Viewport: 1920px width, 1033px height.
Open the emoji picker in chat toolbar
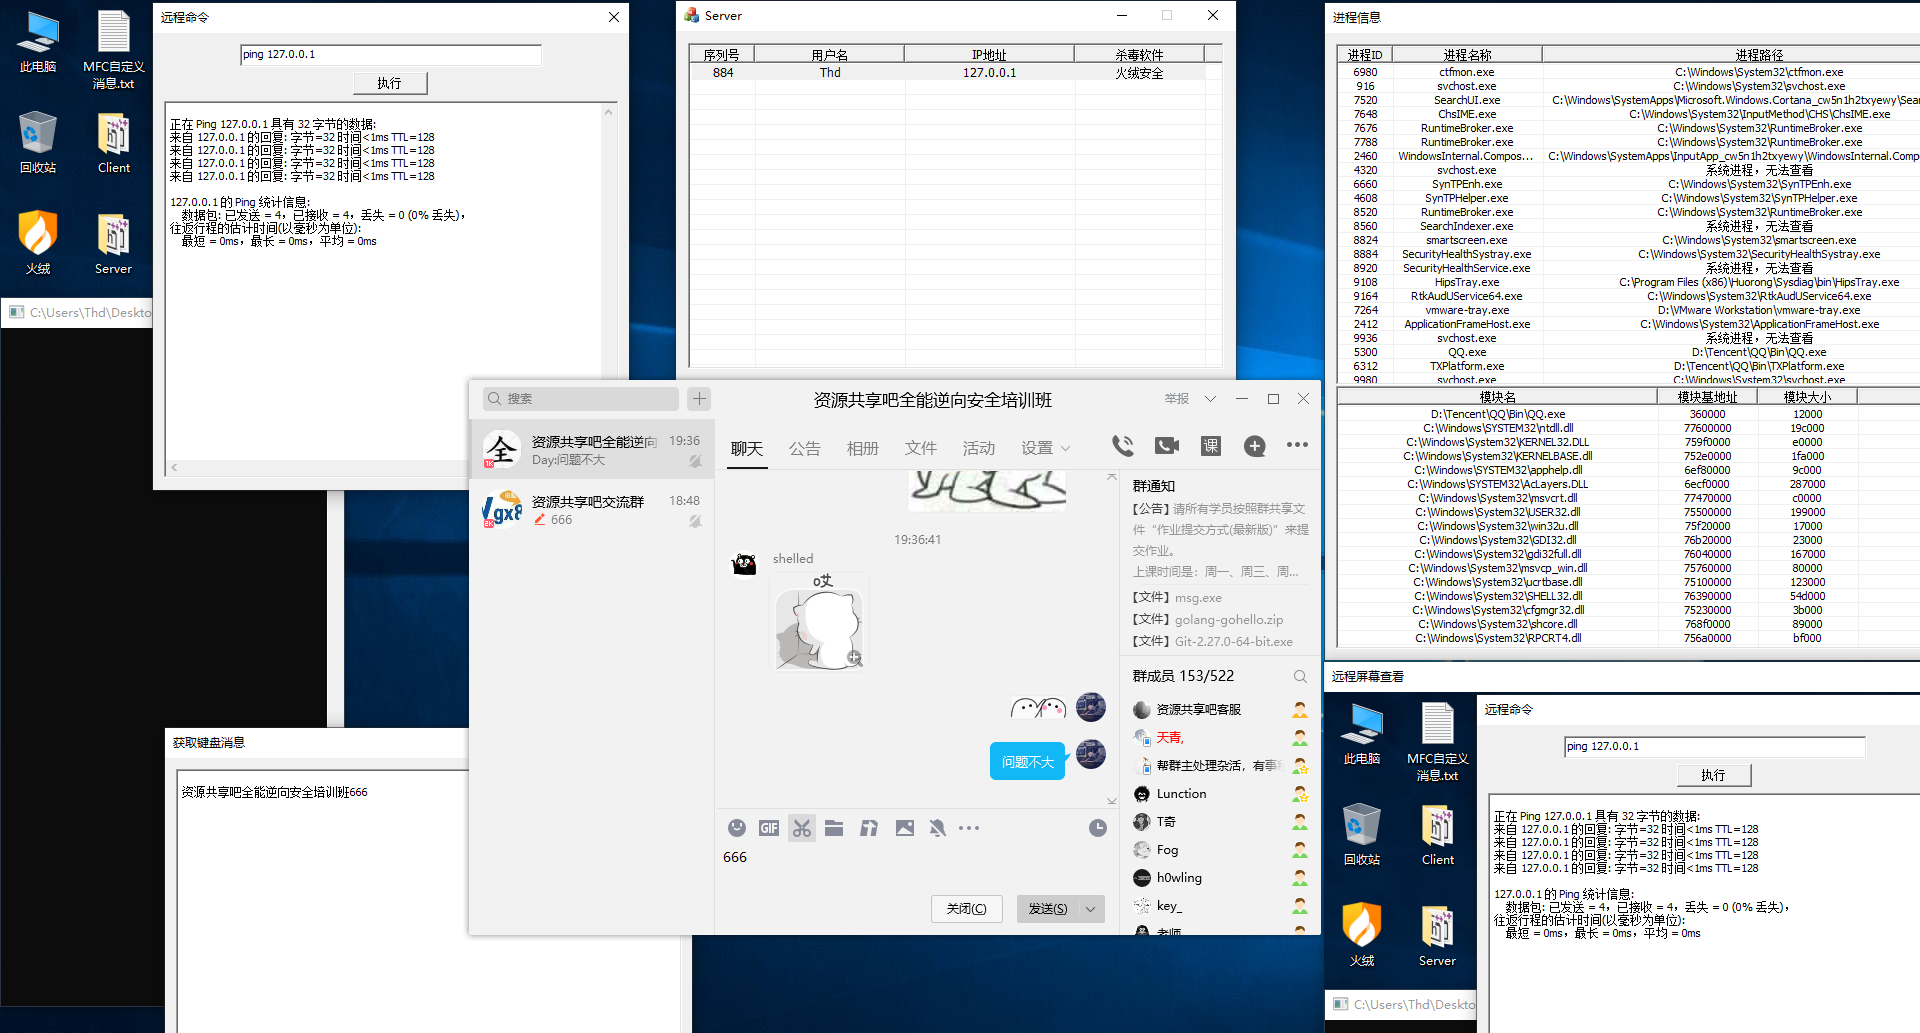coord(737,828)
